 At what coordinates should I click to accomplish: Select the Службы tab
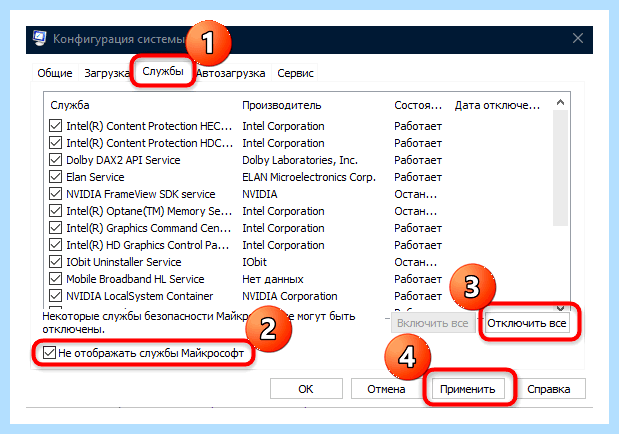(x=163, y=71)
